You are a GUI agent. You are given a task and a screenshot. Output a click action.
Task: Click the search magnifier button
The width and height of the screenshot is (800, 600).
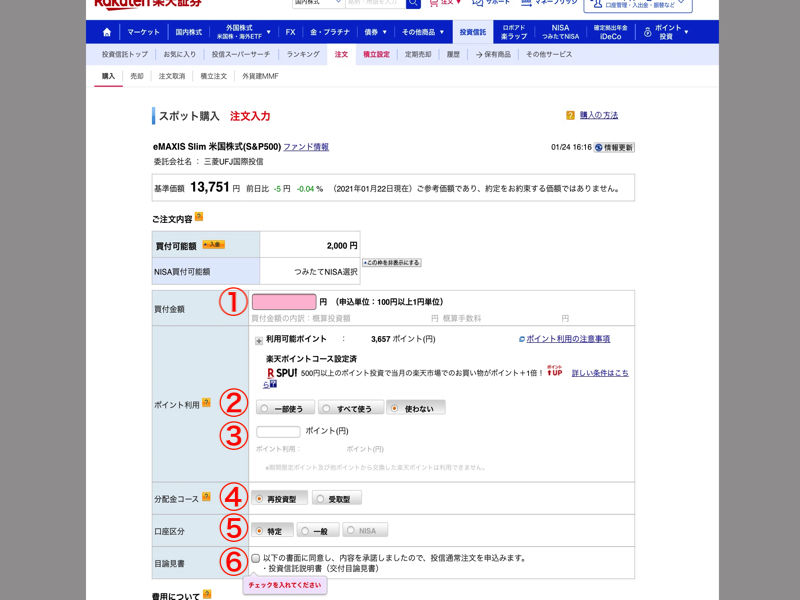click(x=413, y=3)
